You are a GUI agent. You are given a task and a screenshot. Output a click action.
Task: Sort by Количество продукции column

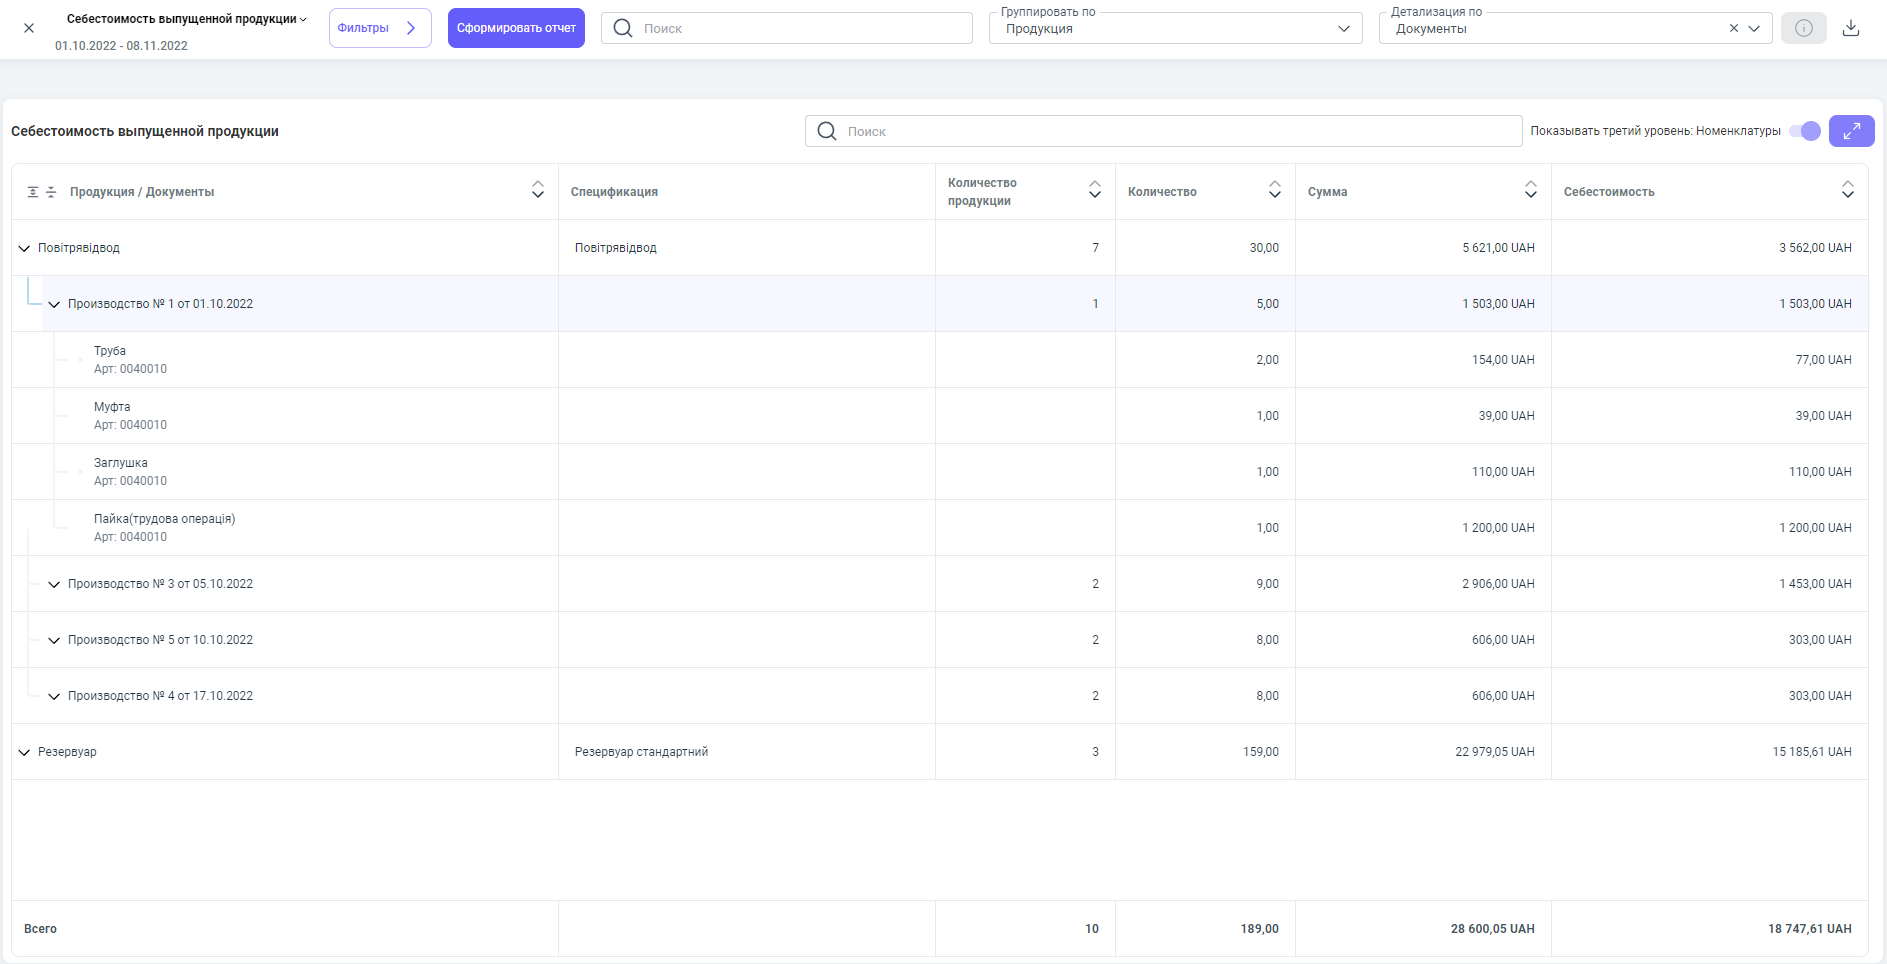click(1094, 190)
